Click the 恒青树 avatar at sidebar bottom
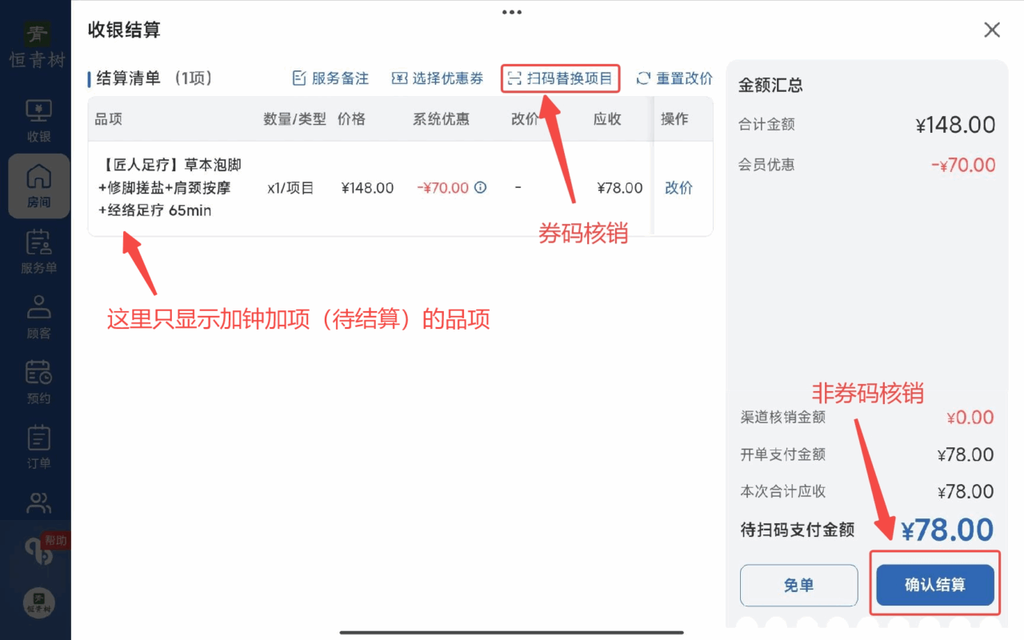The image size is (1024, 640). (39, 602)
